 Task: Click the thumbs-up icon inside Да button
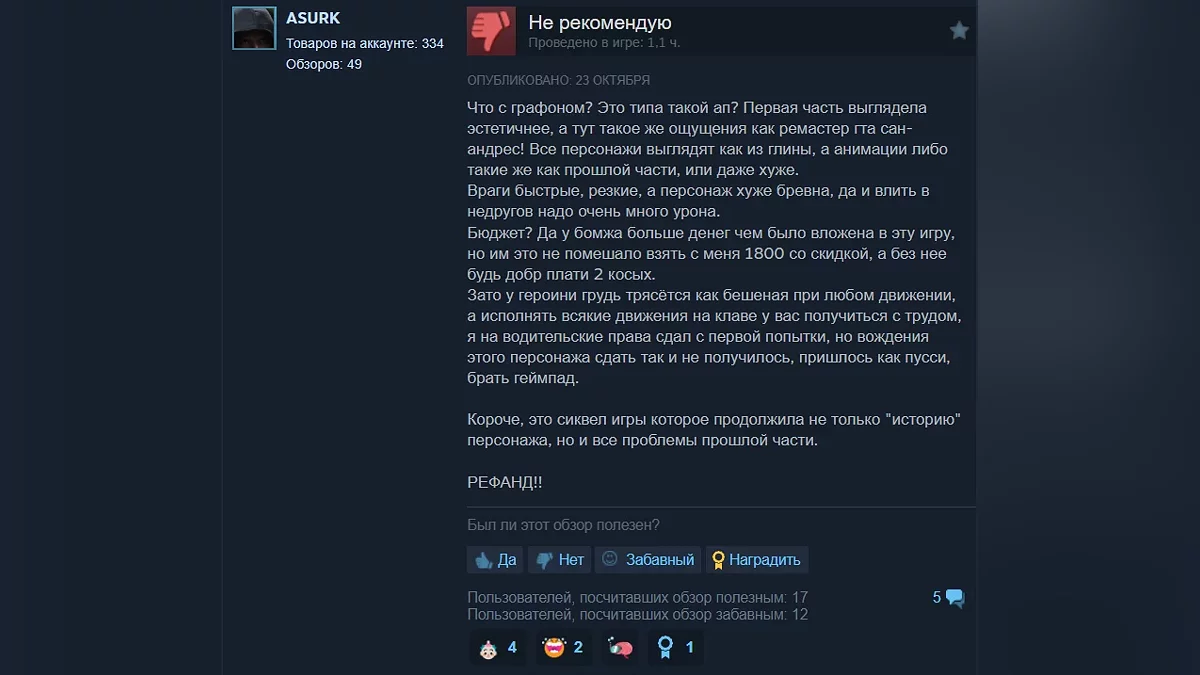click(484, 561)
